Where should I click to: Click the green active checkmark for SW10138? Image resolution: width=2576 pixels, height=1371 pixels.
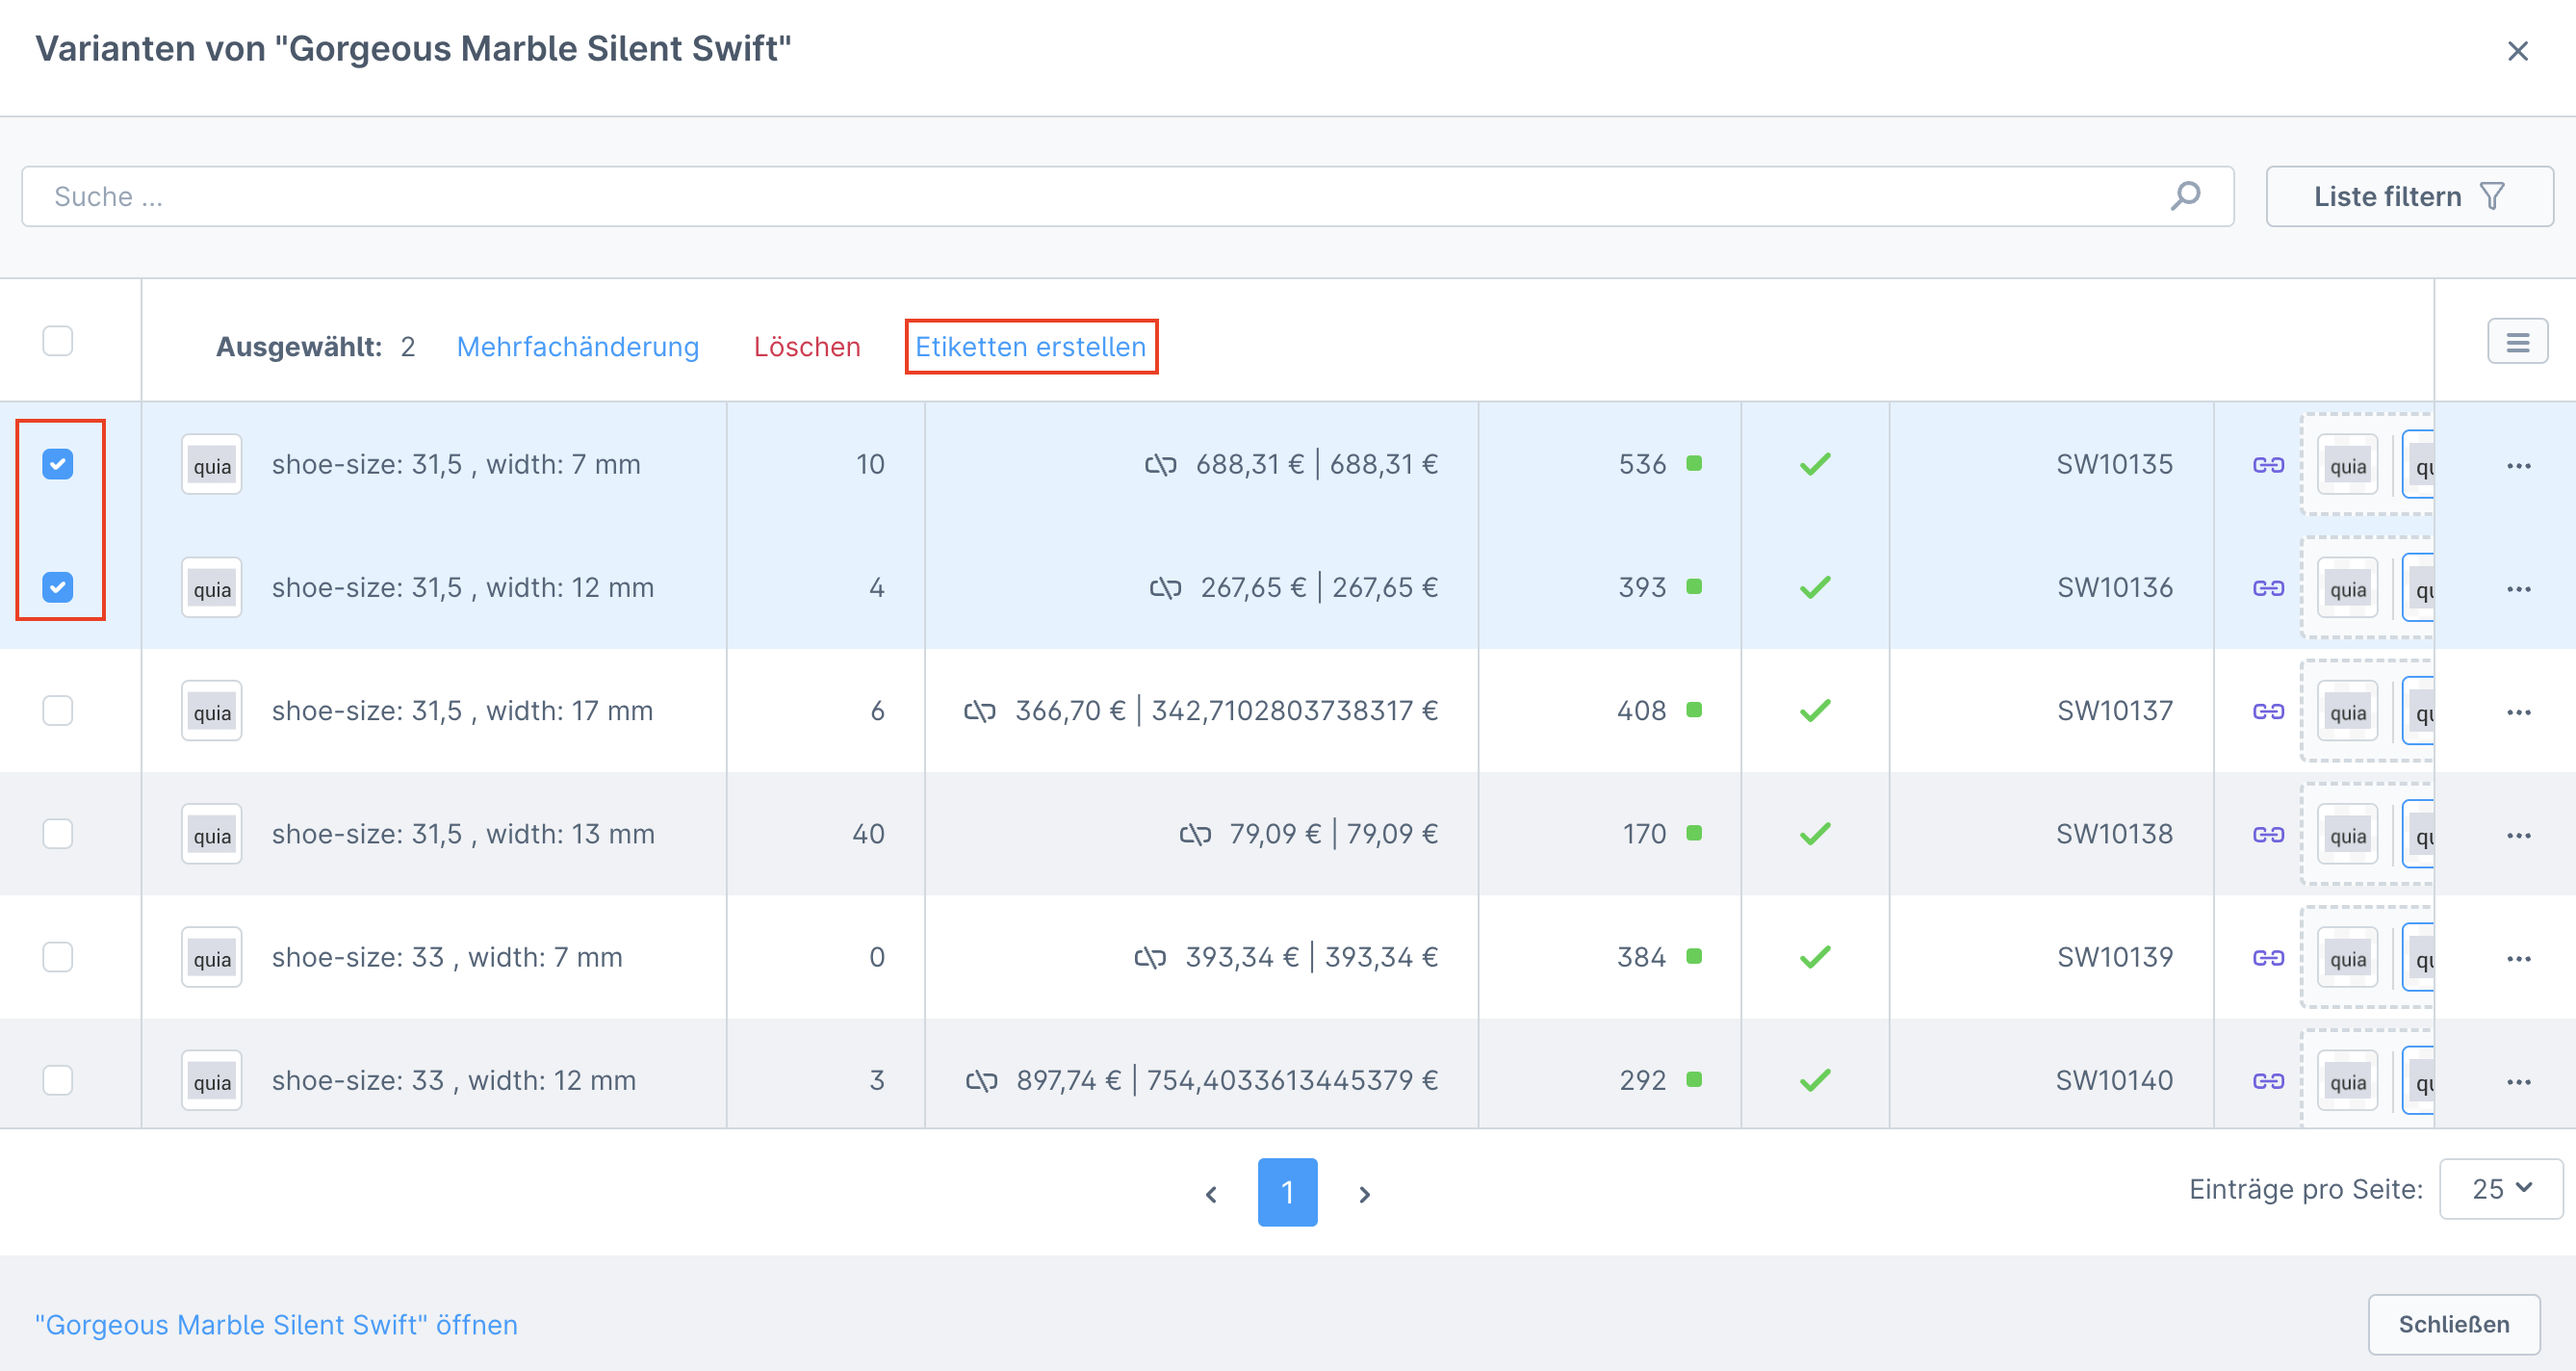pos(1815,834)
